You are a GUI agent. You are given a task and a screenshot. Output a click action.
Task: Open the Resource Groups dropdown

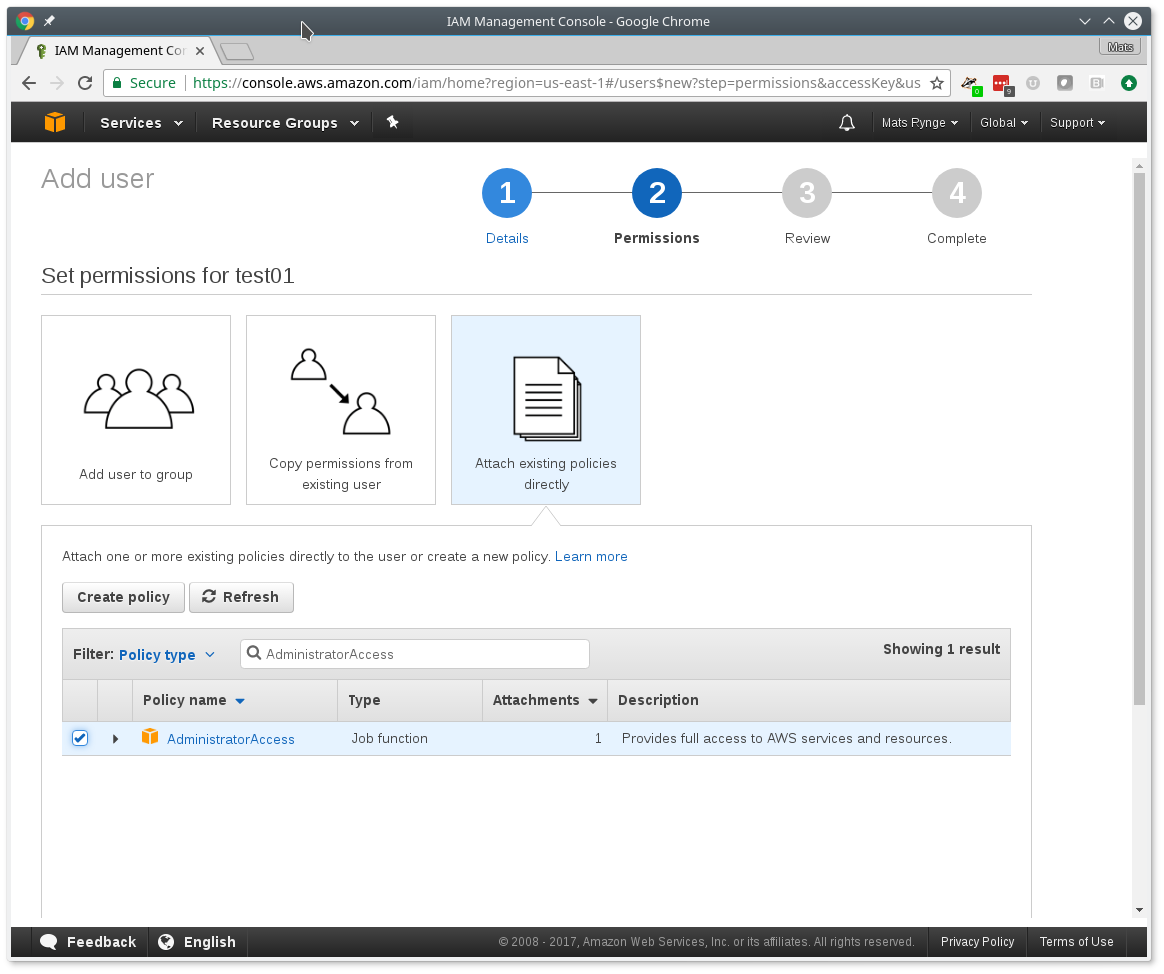click(x=285, y=123)
